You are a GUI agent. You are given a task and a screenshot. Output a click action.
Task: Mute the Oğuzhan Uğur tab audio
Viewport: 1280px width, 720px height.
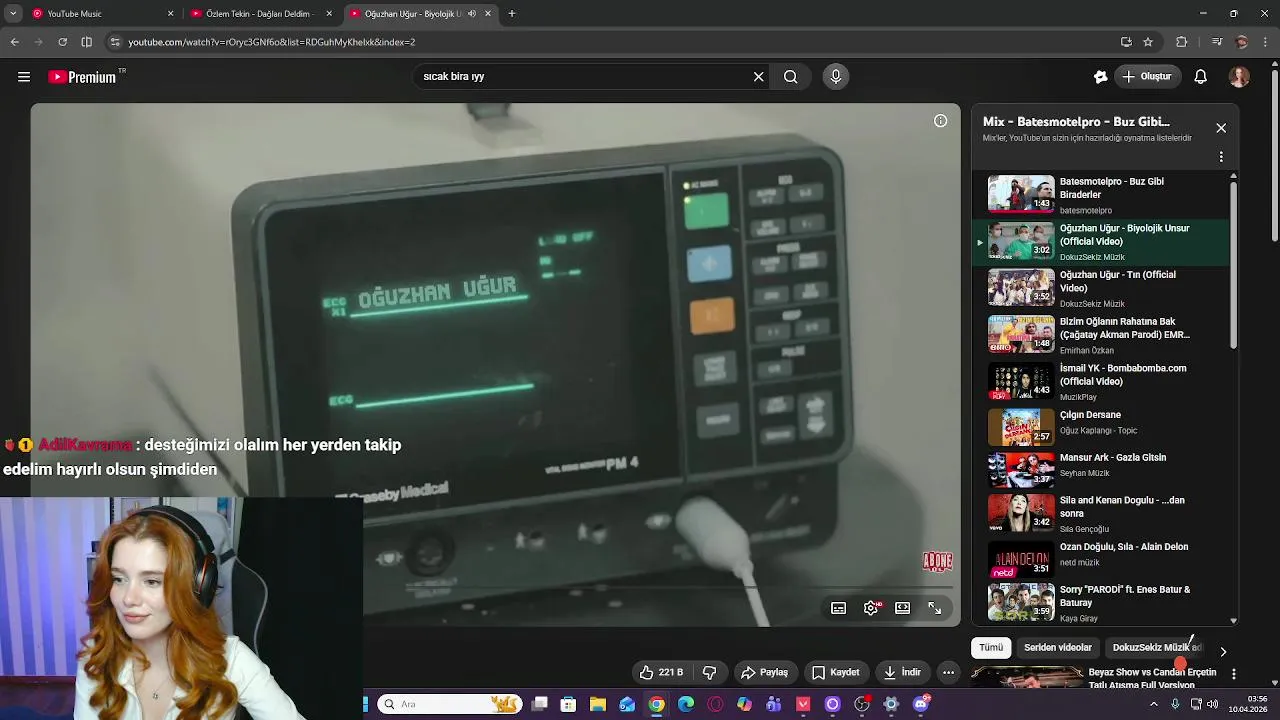click(472, 14)
